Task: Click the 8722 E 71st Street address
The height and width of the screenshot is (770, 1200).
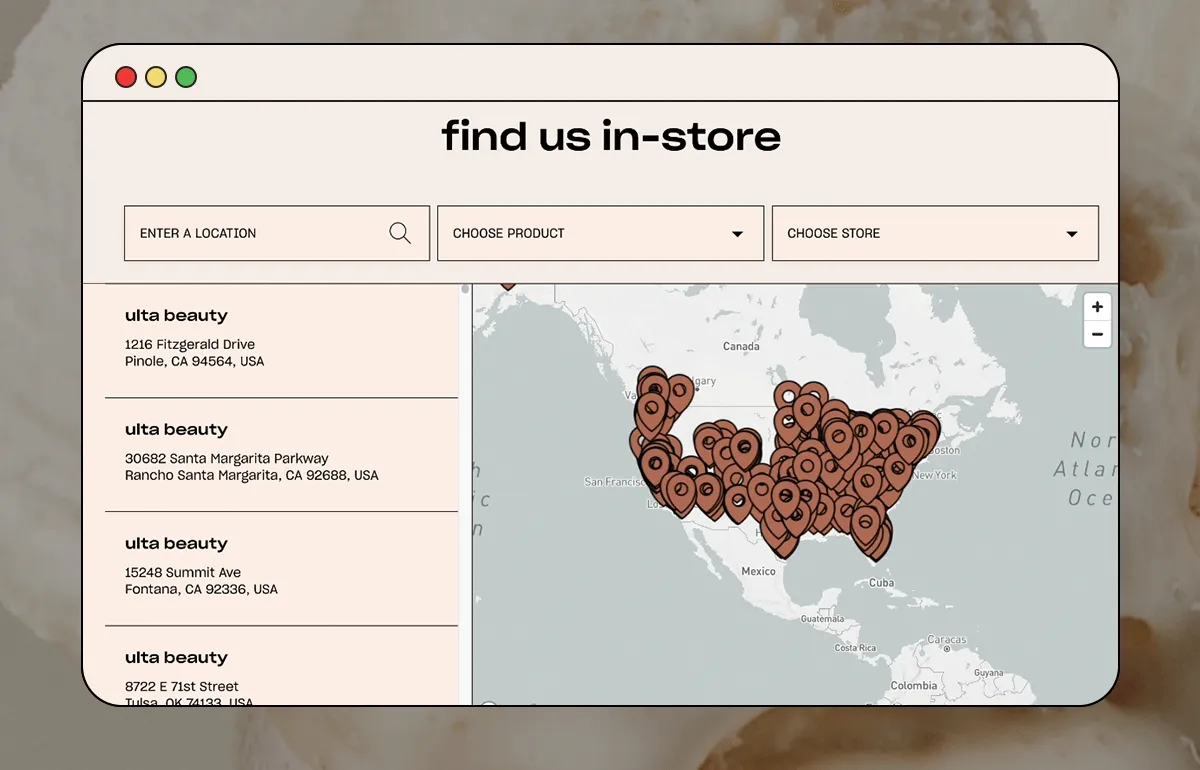Action: point(181,686)
